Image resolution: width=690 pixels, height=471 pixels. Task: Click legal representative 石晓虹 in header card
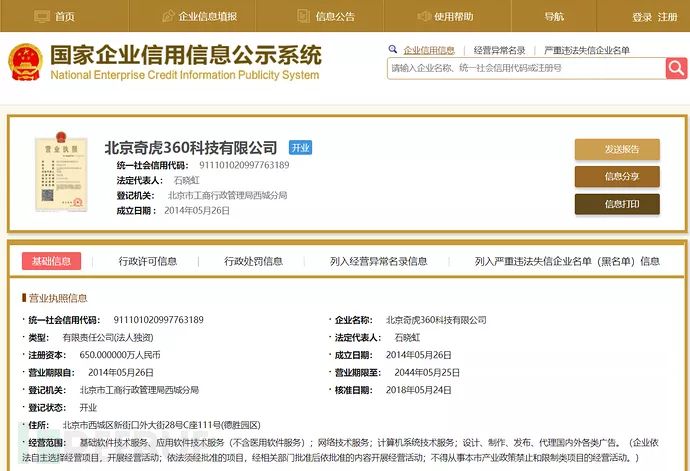(x=187, y=180)
